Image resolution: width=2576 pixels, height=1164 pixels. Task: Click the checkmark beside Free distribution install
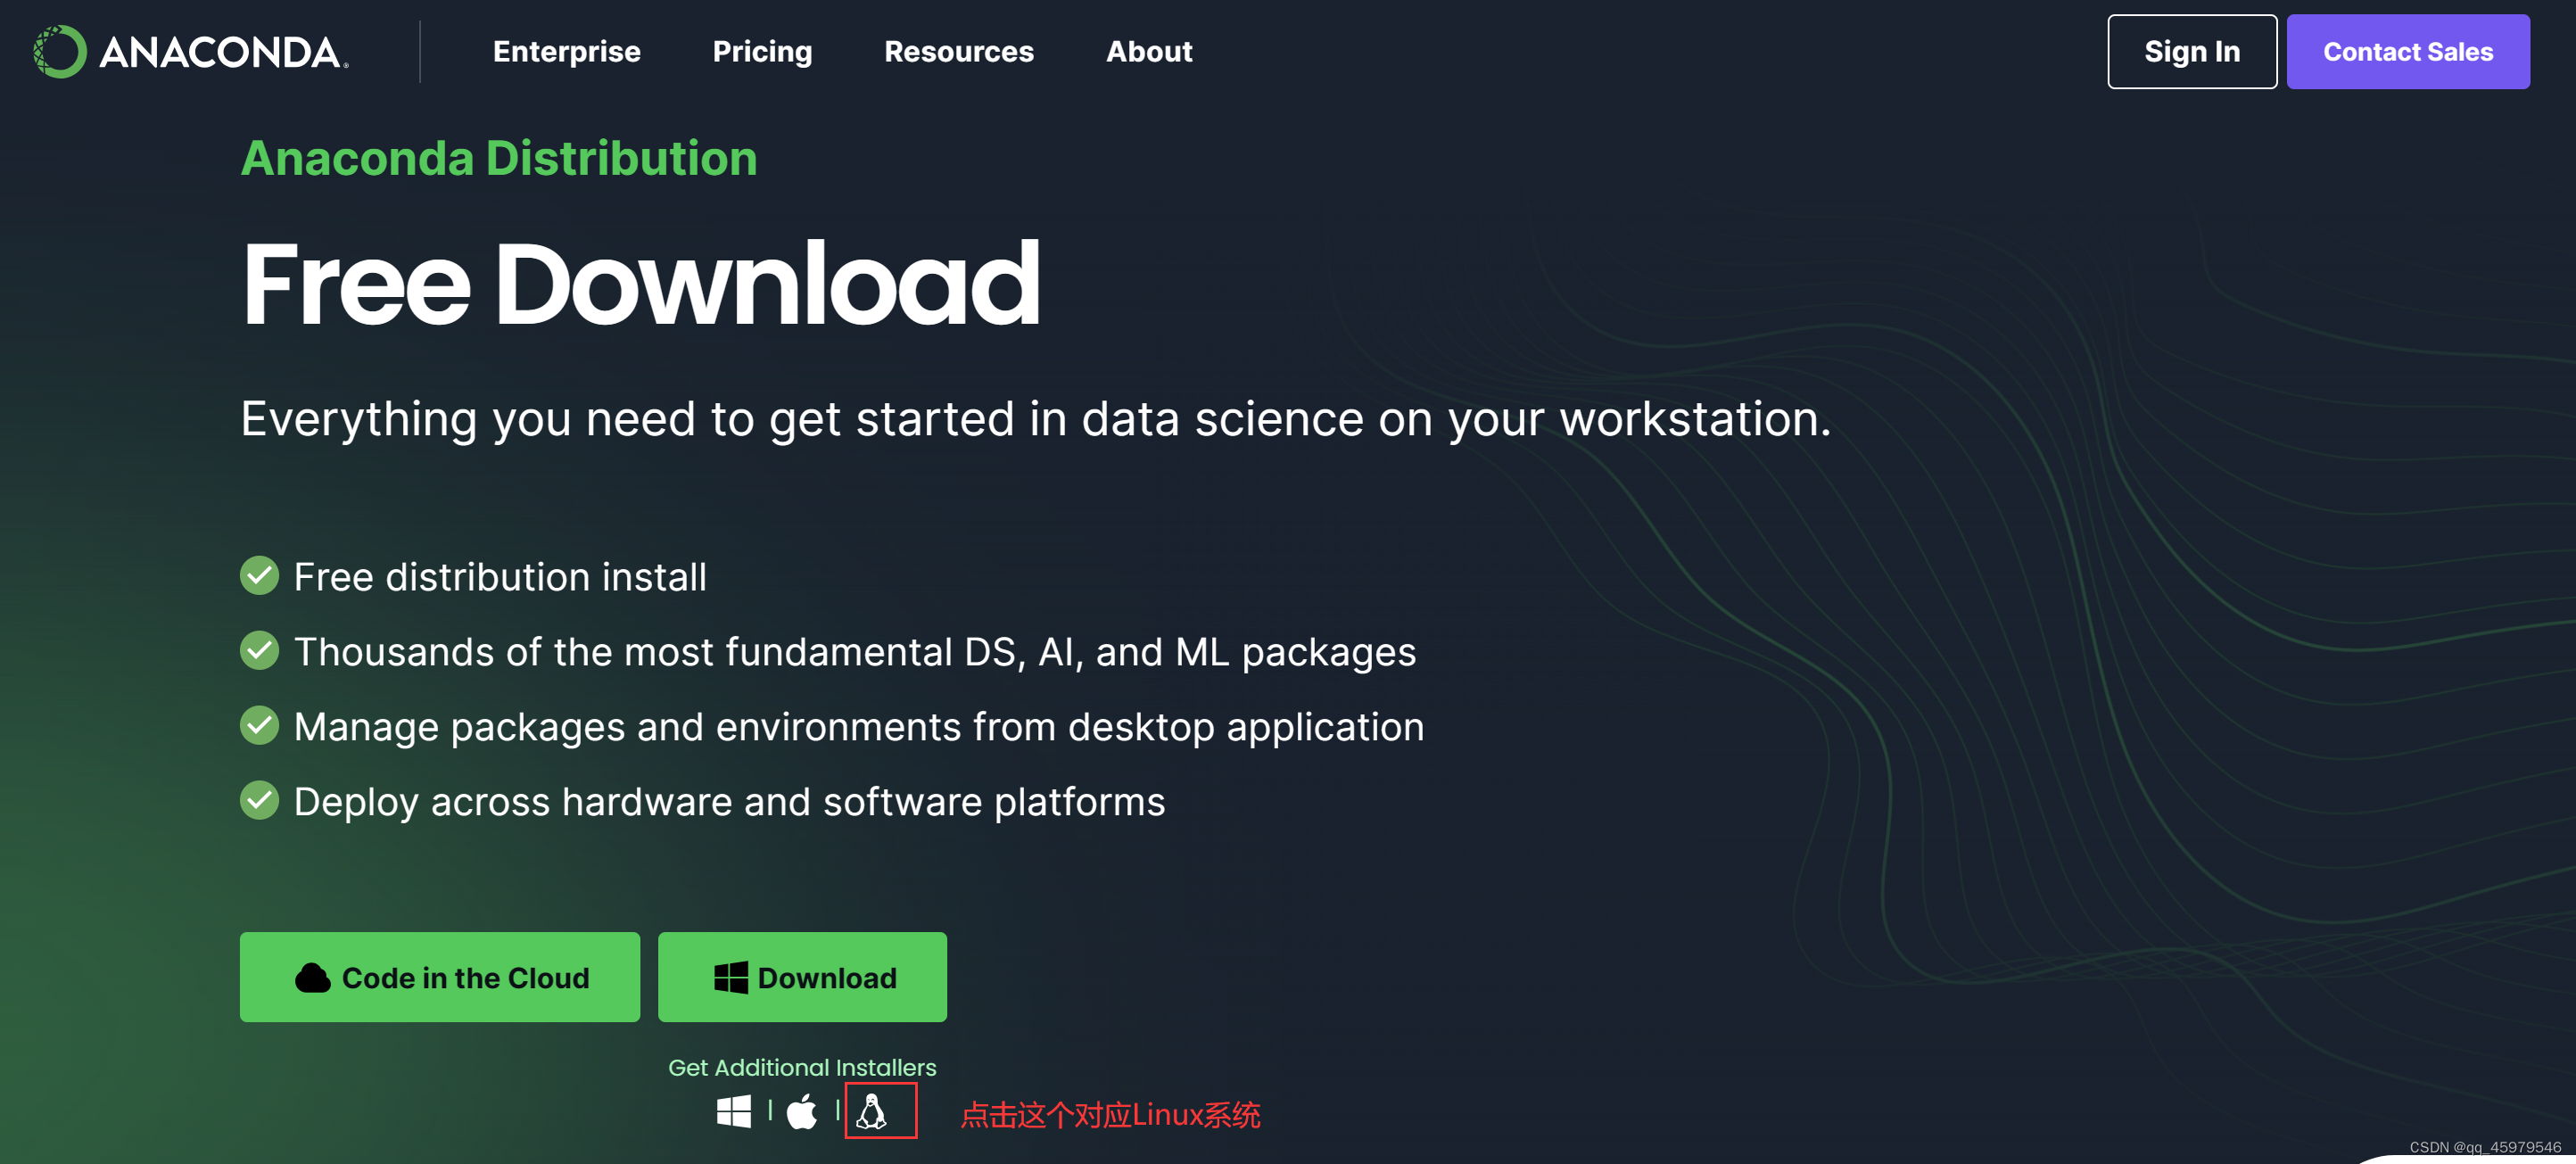(259, 576)
